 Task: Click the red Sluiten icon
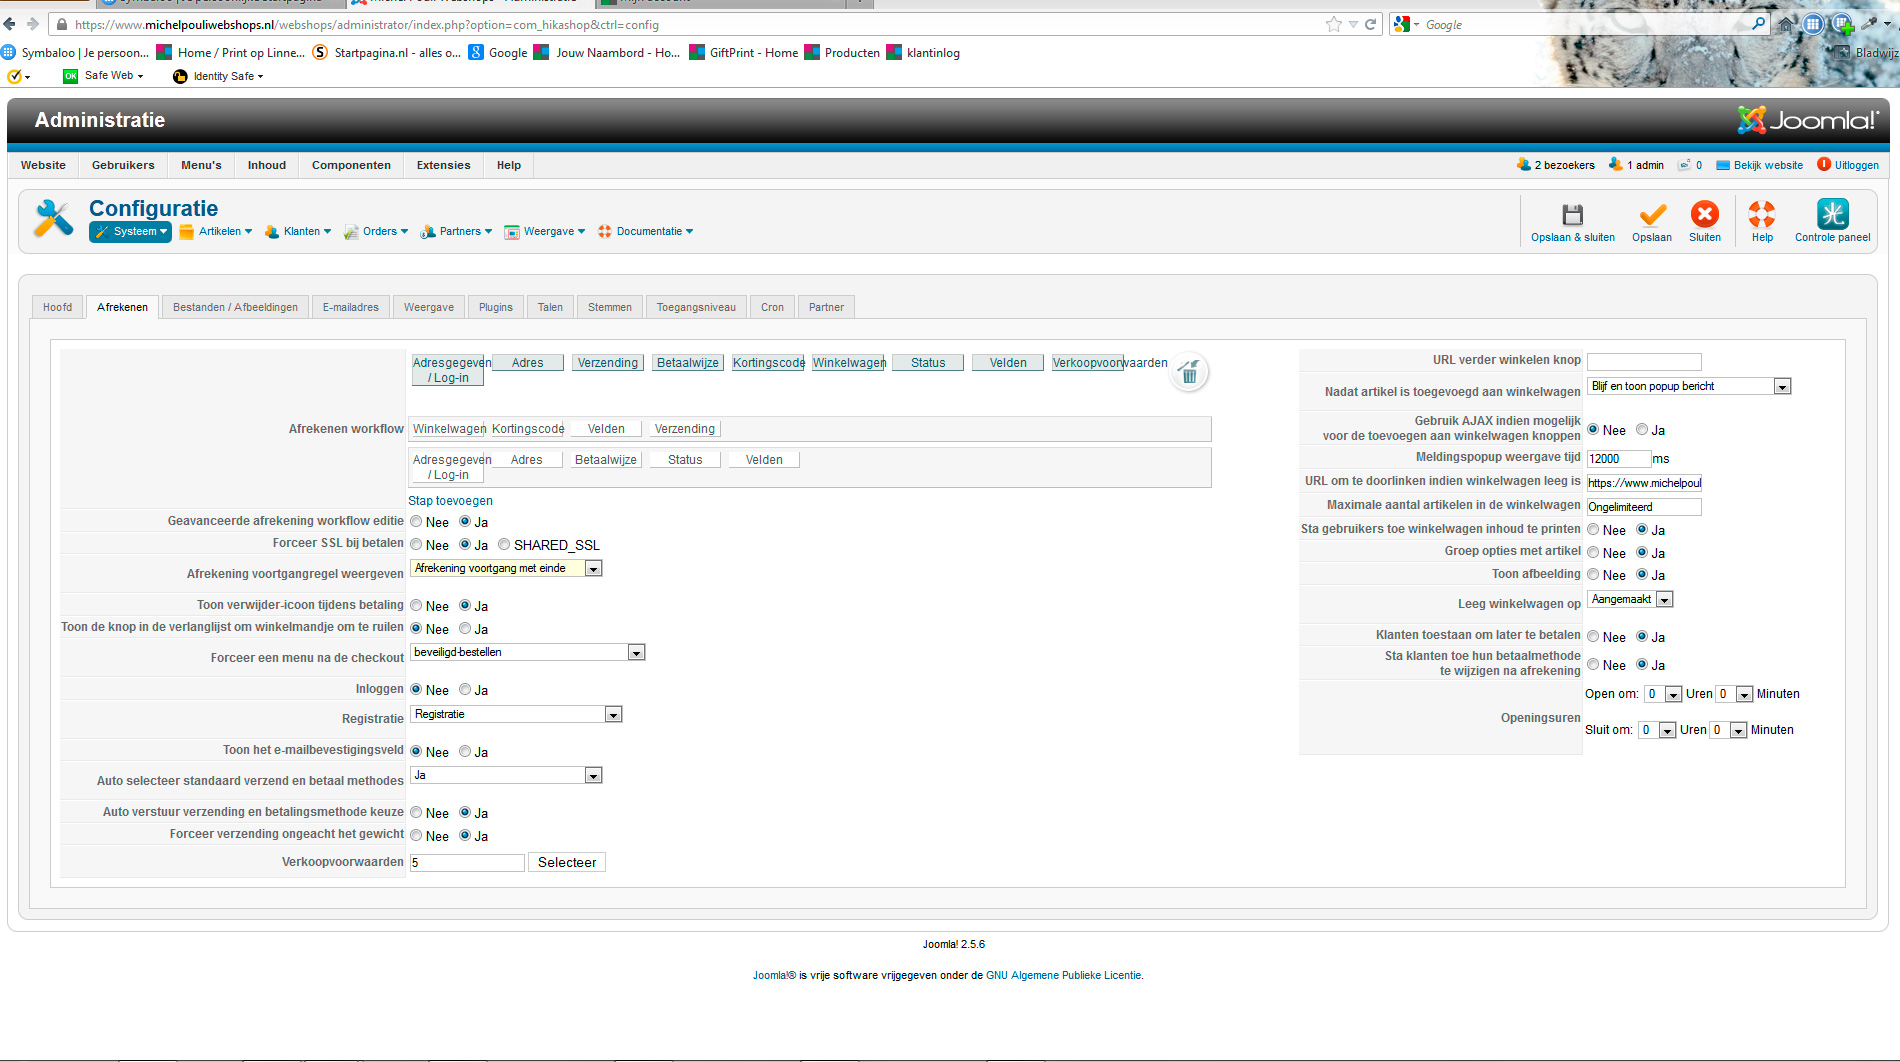pyautogui.click(x=1705, y=214)
